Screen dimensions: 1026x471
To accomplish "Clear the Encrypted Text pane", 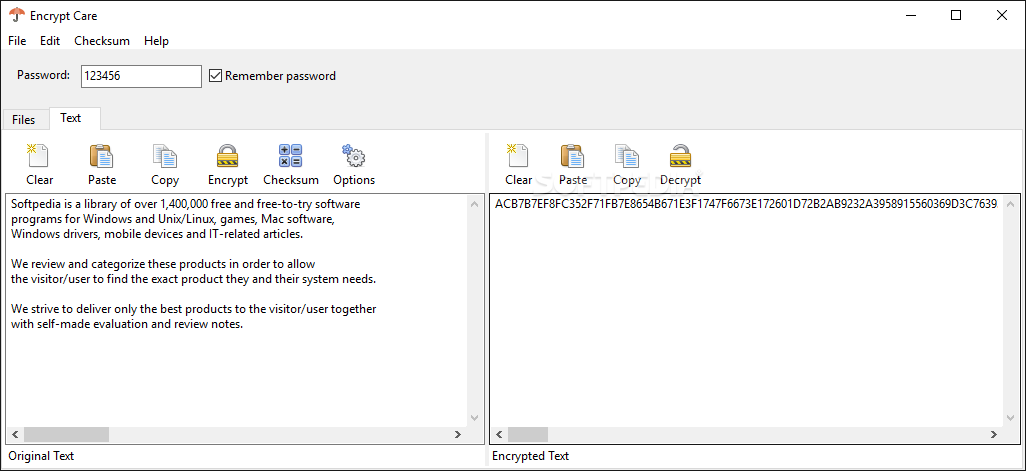I will [518, 166].
